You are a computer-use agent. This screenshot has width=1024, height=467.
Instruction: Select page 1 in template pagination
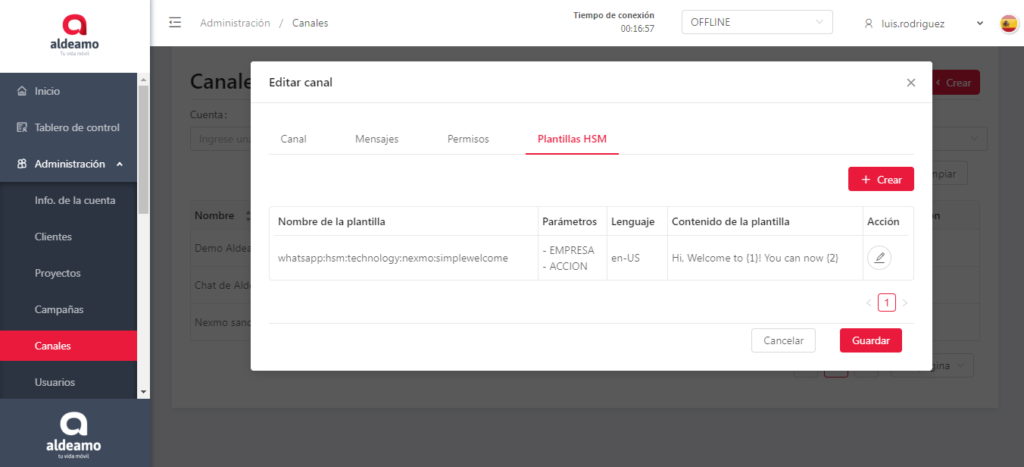[x=886, y=302]
